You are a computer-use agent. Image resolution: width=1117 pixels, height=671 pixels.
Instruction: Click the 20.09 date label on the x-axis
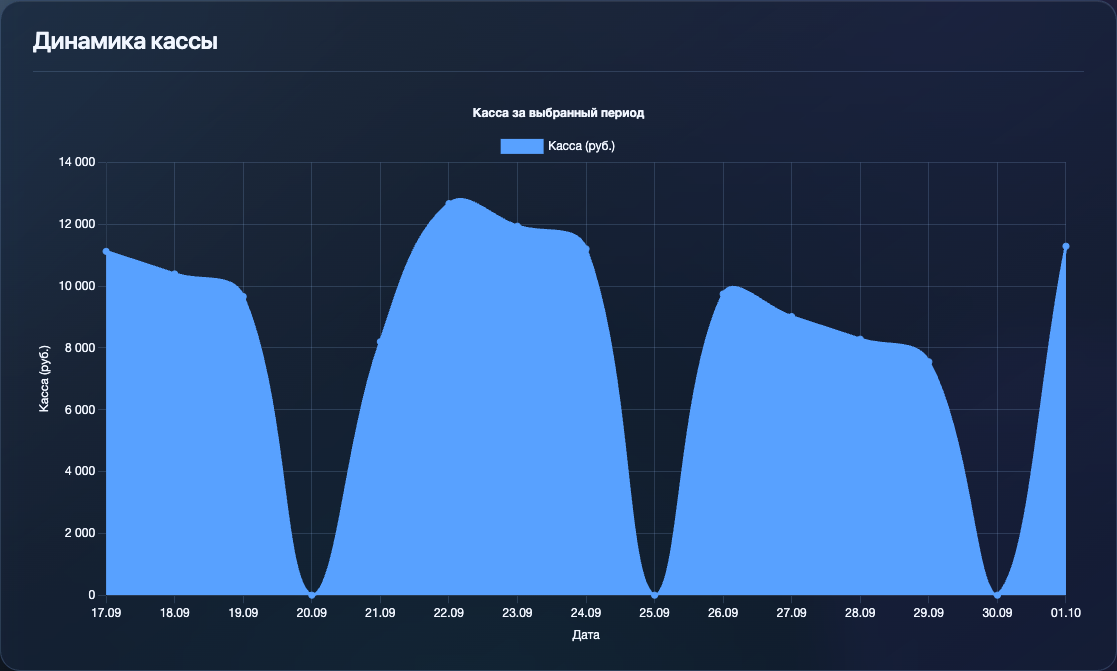[311, 613]
